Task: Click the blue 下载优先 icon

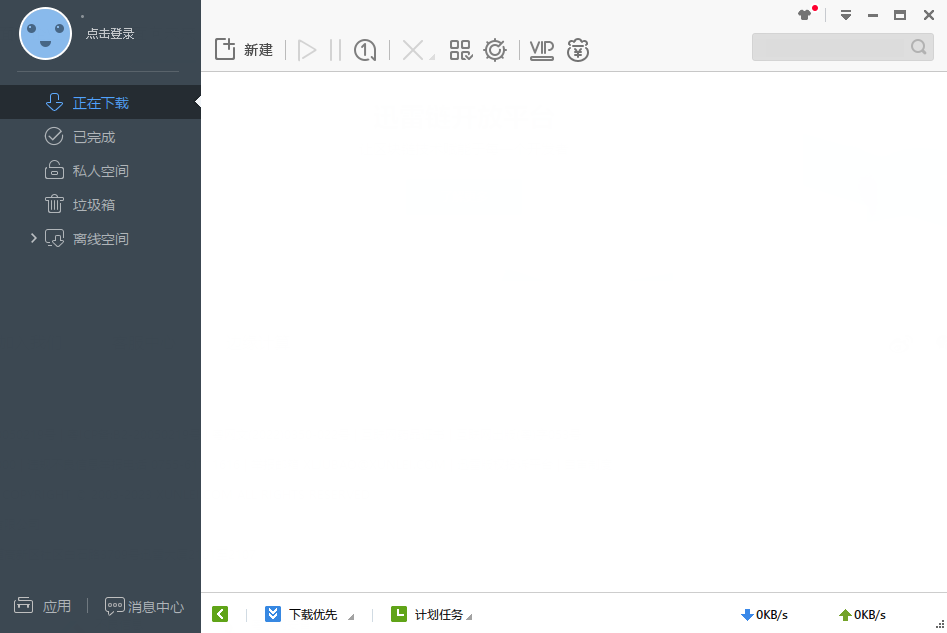Action: (273, 614)
